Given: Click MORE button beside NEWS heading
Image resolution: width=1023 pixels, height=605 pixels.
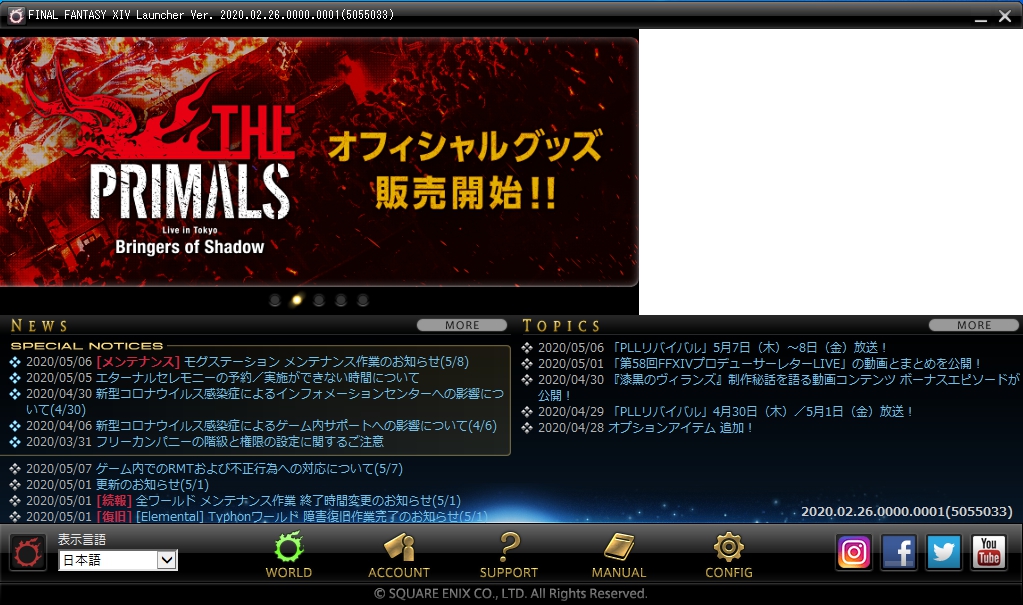Looking at the screenshot, I should click(x=462, y=325).
